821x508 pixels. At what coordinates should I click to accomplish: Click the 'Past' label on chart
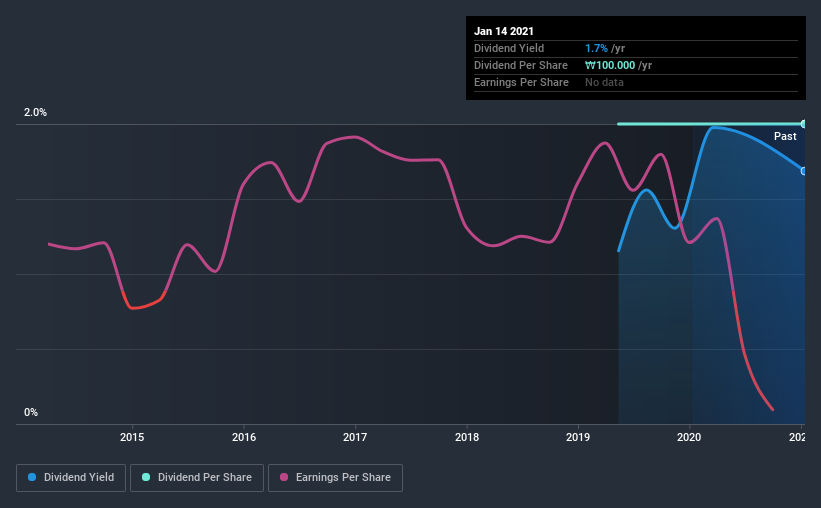tap(785, 137)
